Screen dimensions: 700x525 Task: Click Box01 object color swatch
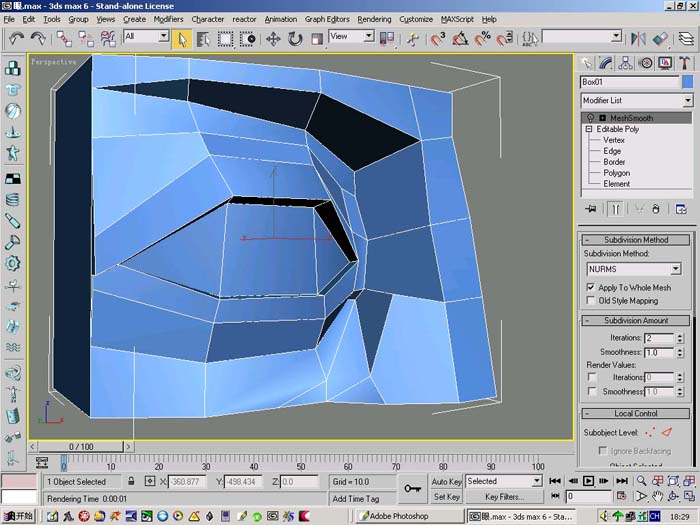(x=688, y=82)
